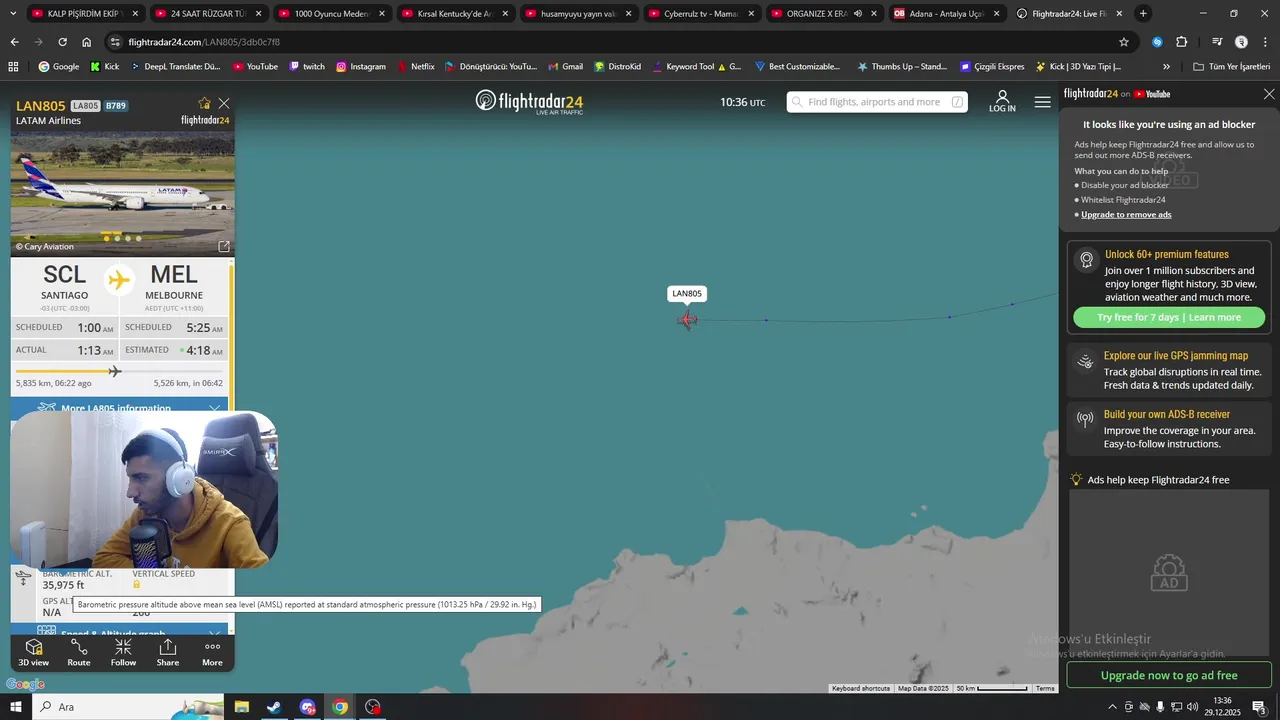Open the More options menu
Screen dimensions: 1280x720
click(212, 652)
